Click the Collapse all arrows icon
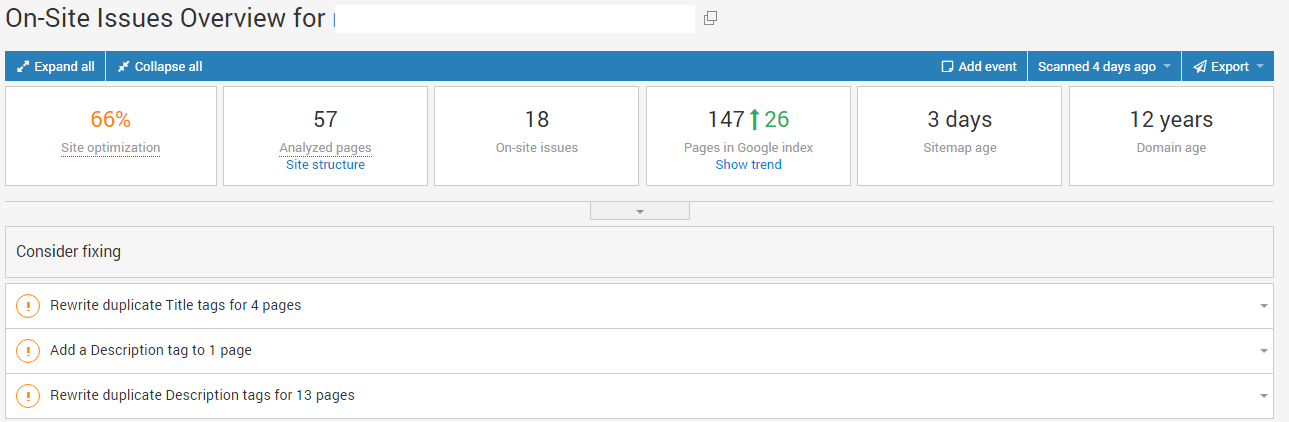The image size is (1289, 422). [124, 67]
